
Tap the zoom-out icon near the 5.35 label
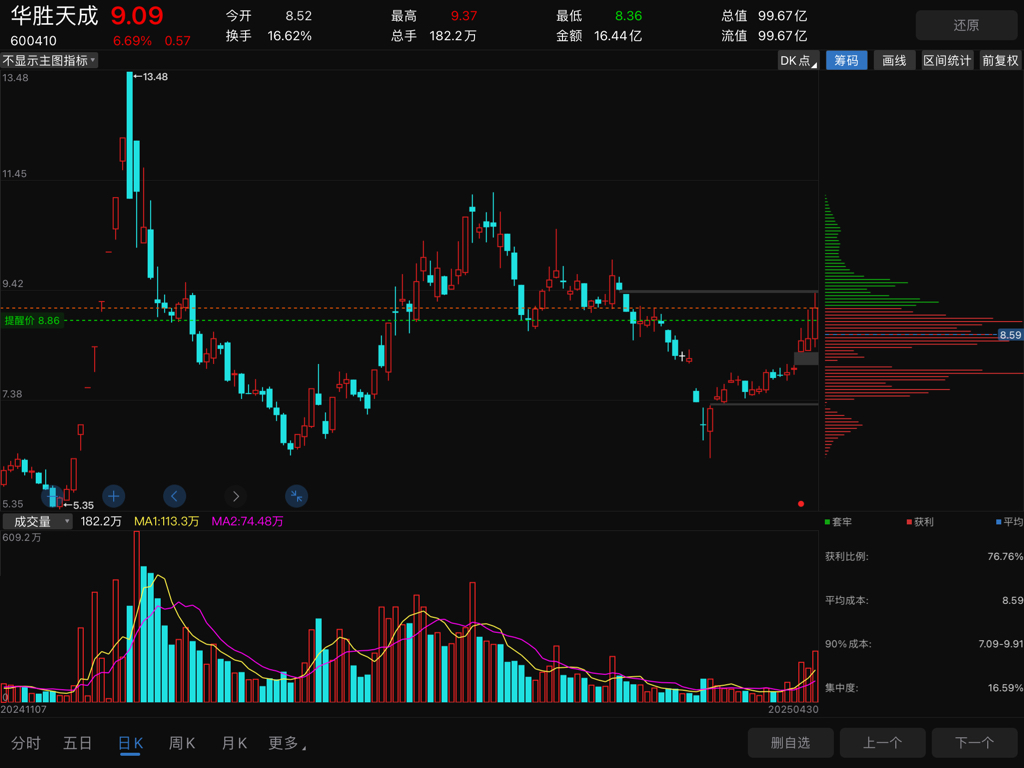52,496
